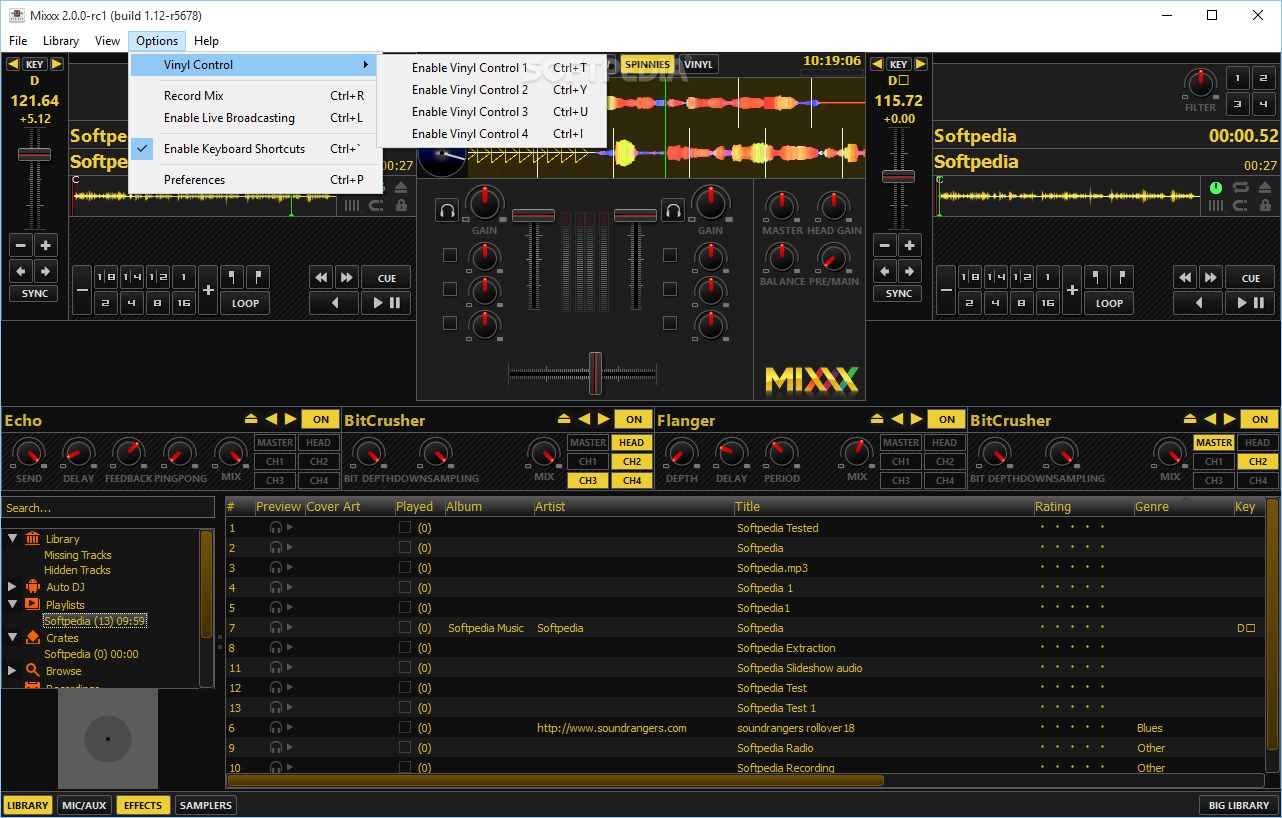Toggle the MIC/AUX section
The image size is (1282, 818).
84,805
